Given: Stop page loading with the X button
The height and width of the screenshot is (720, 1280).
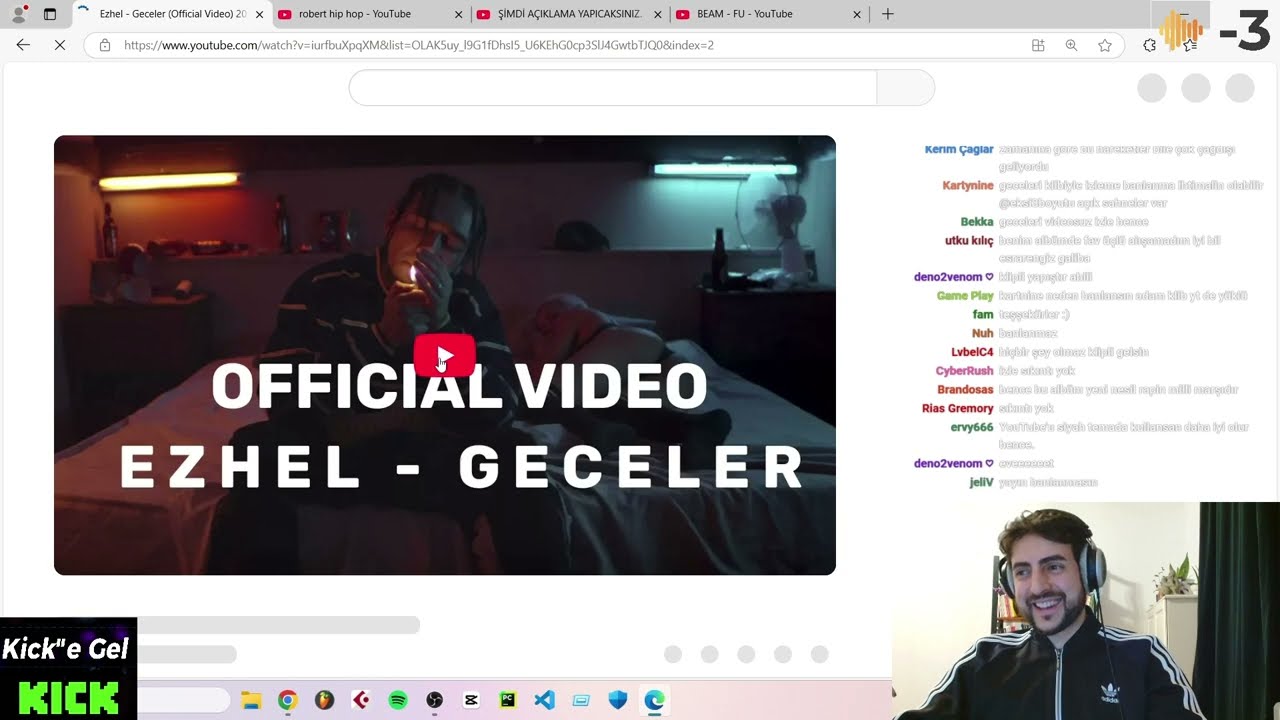Looking at the screenshot, I should tap(59, 45).
